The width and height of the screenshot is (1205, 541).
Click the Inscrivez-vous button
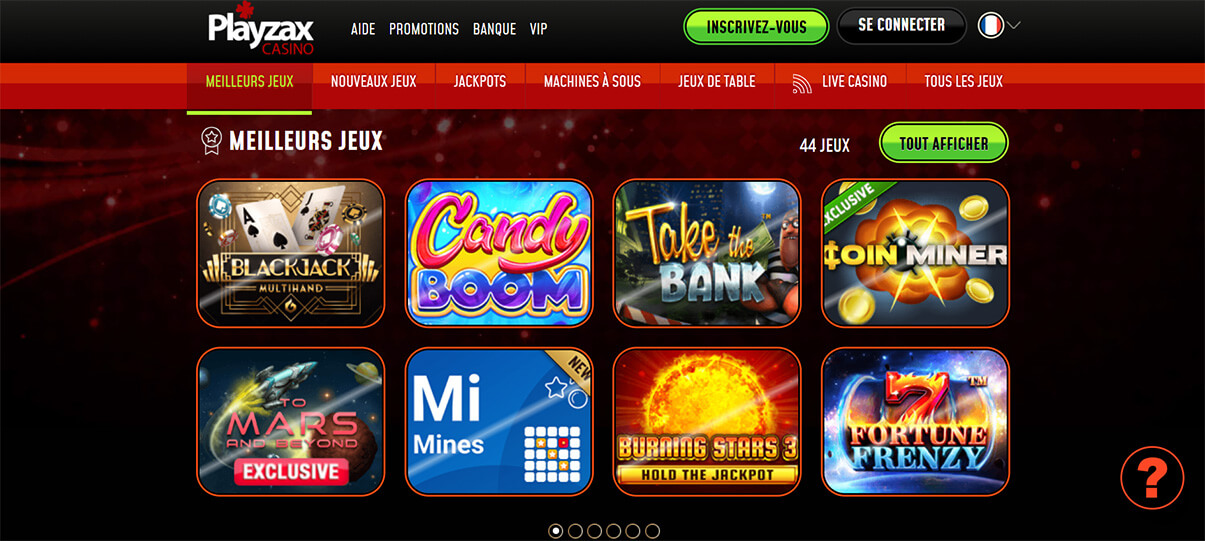(757, 27)
